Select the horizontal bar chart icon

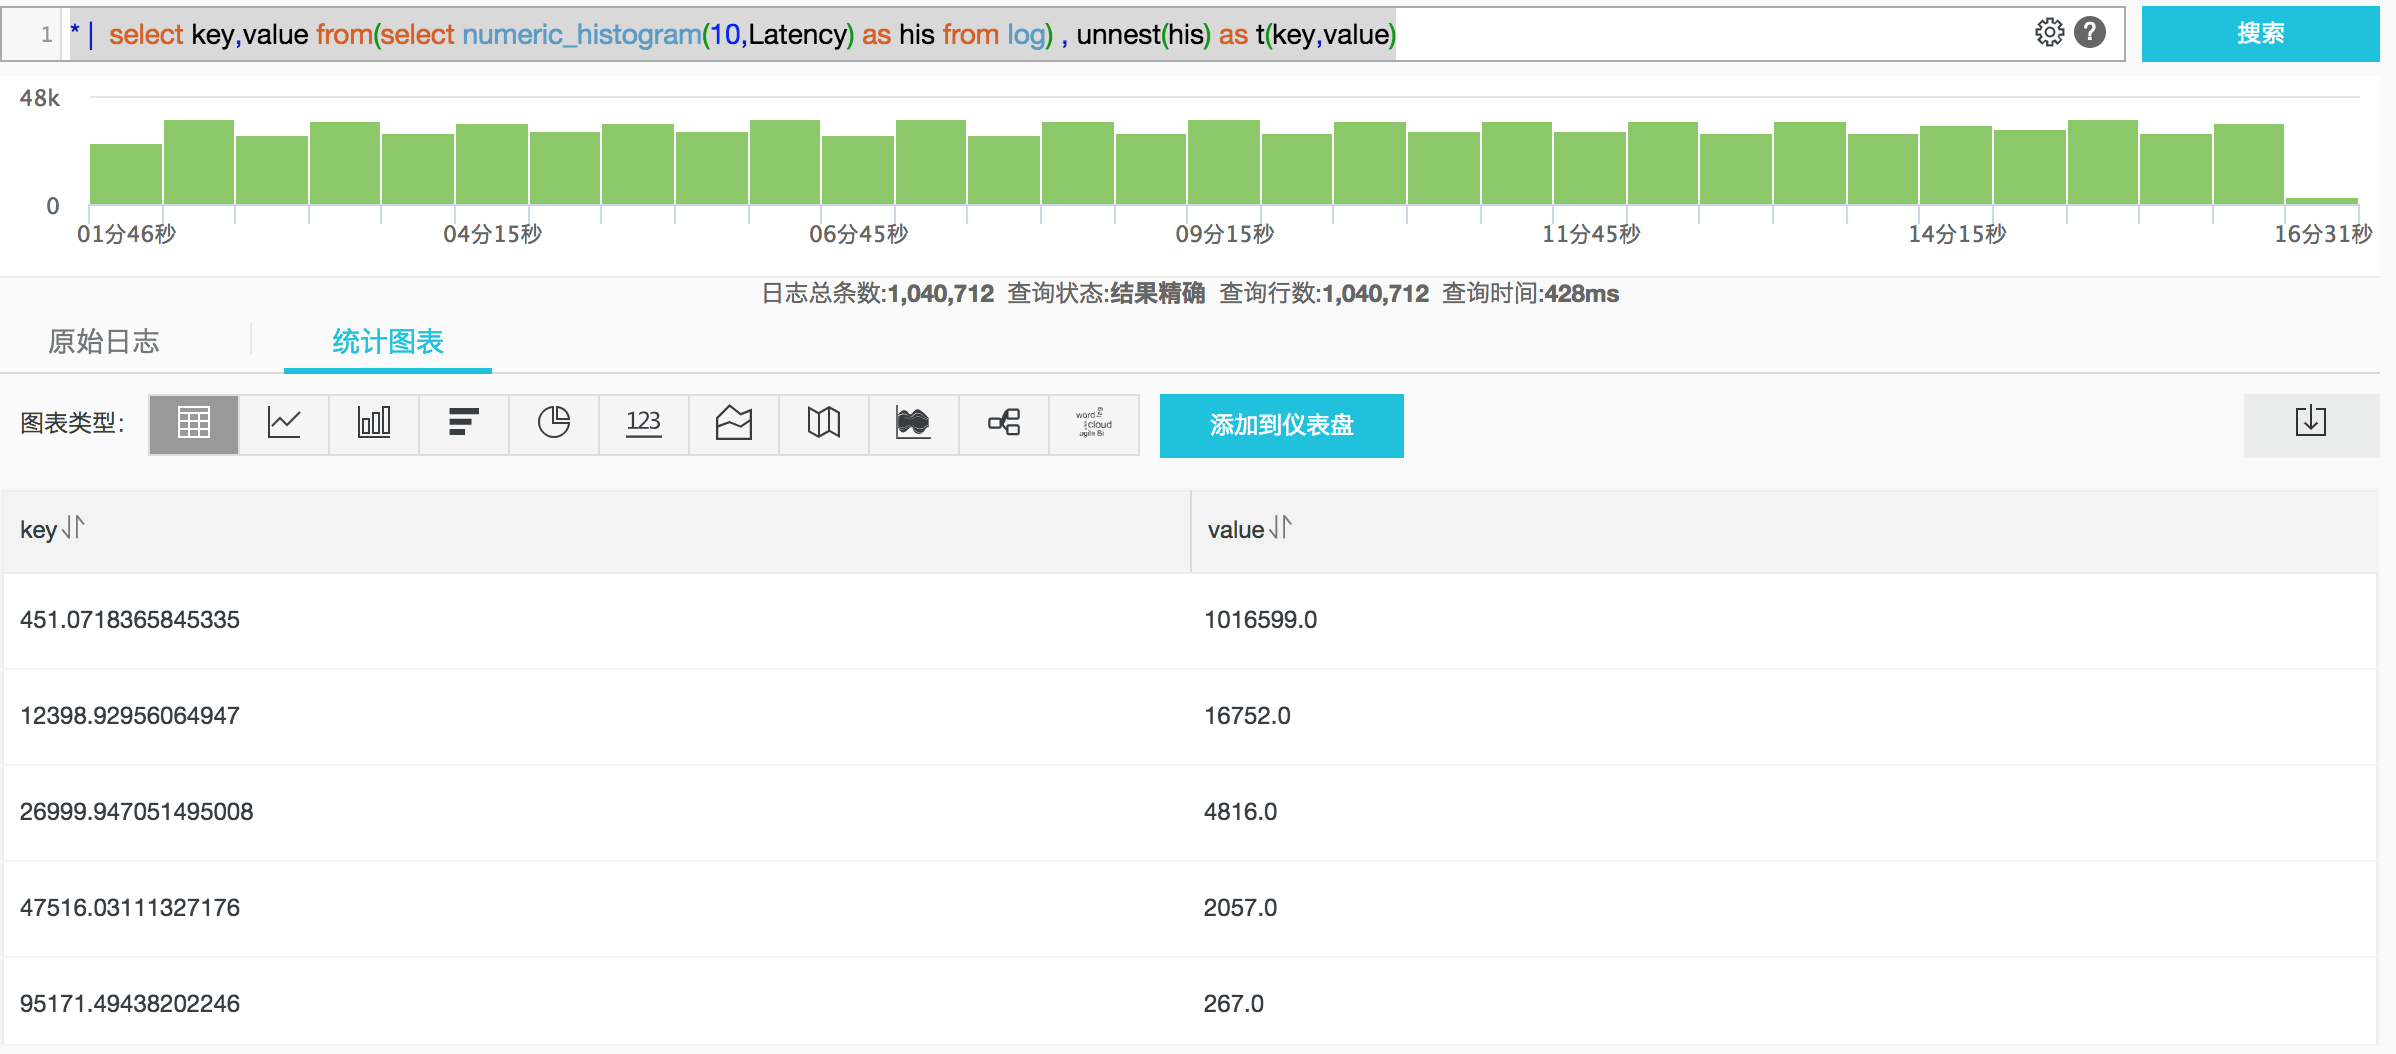click(464, 424)
